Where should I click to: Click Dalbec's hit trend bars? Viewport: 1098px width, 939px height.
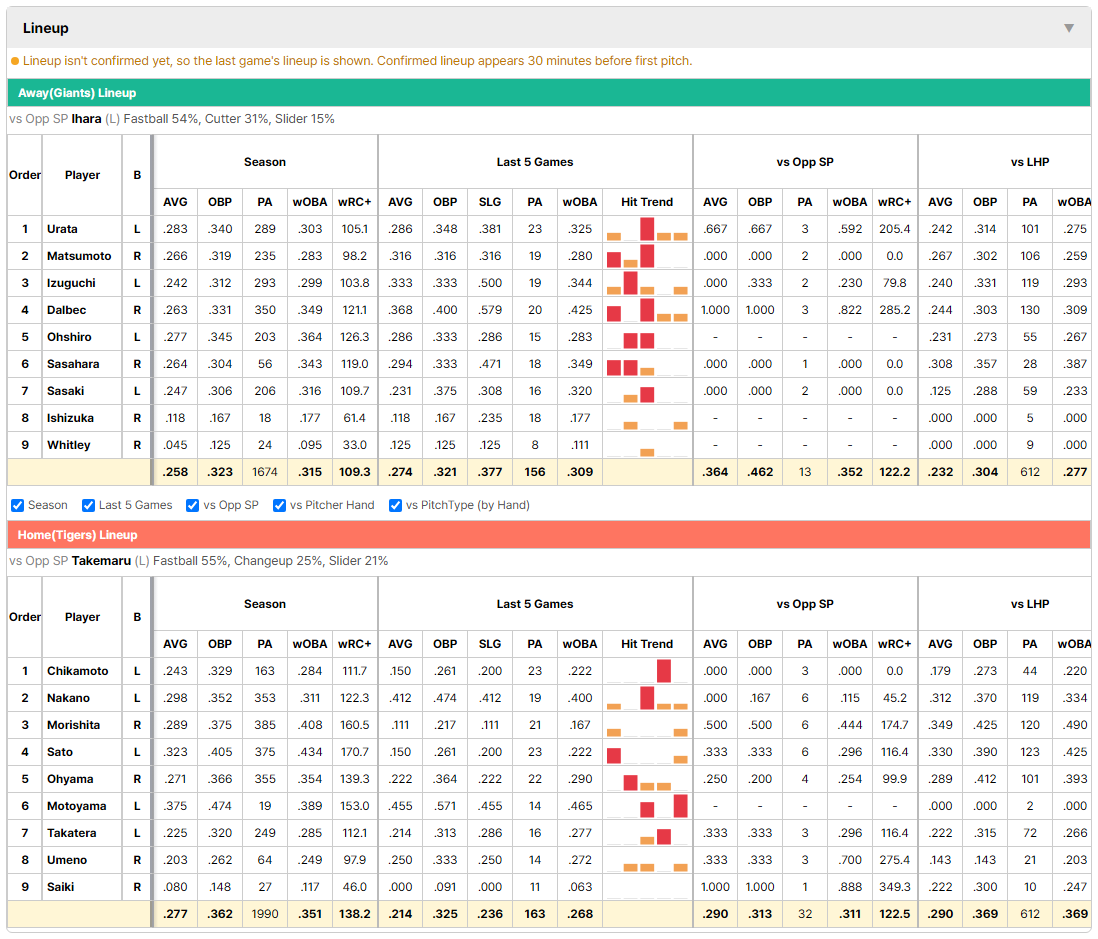point(647,310)
